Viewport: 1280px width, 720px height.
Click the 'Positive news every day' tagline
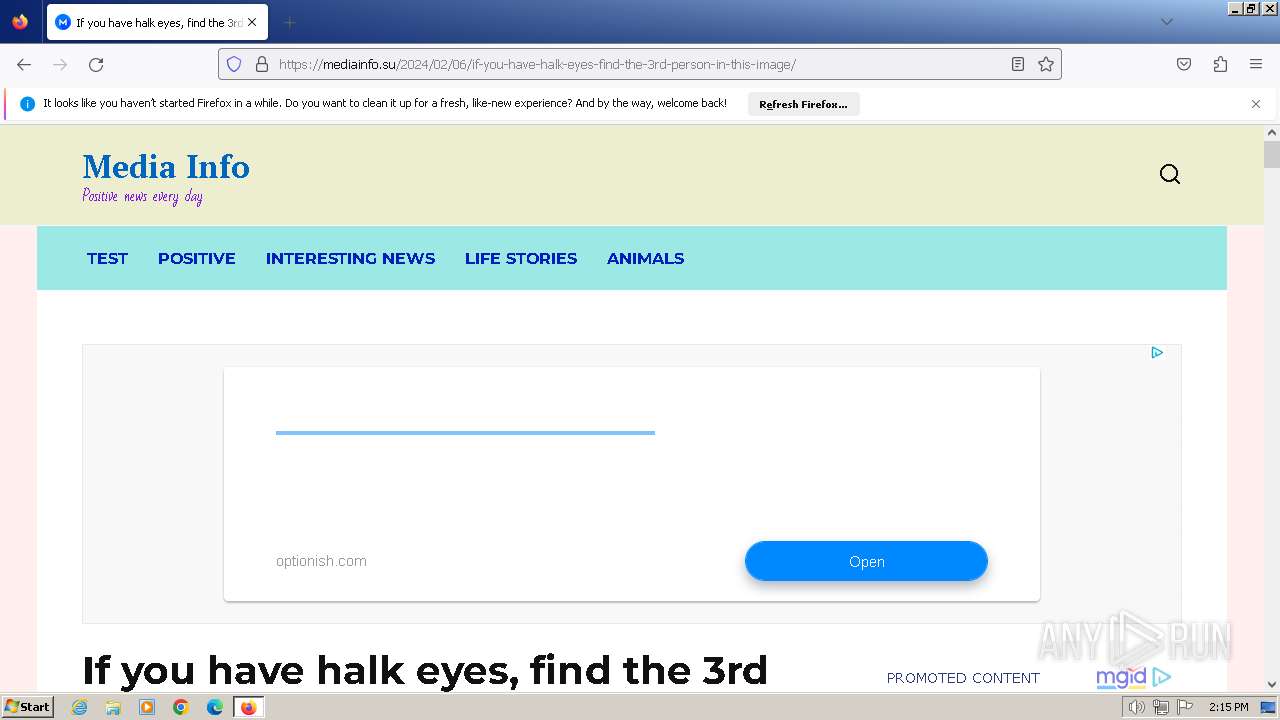pos(142,196)
